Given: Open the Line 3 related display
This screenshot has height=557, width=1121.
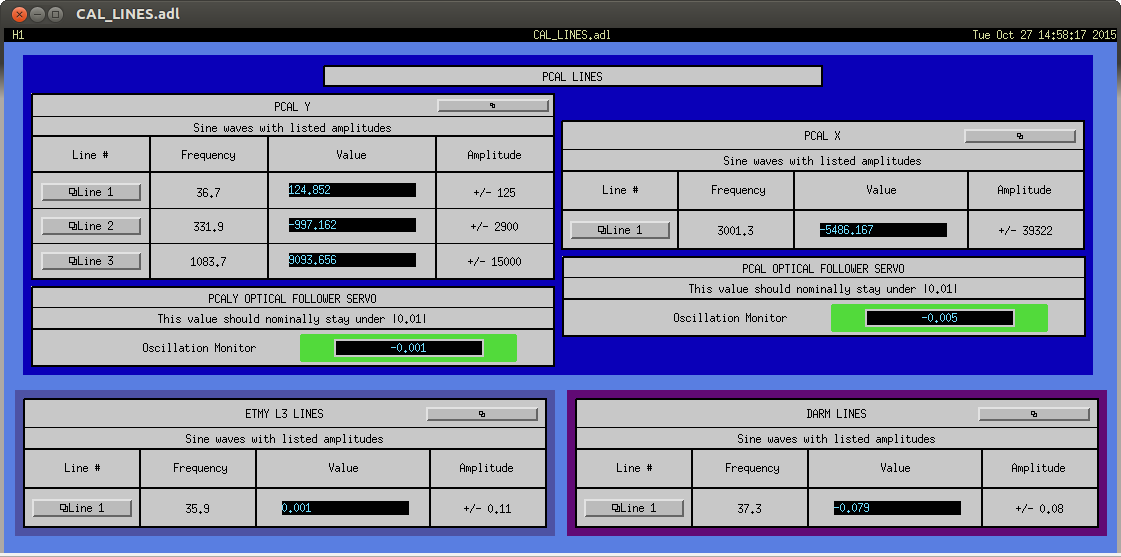Looking at the screenshot, I should 91,261.
